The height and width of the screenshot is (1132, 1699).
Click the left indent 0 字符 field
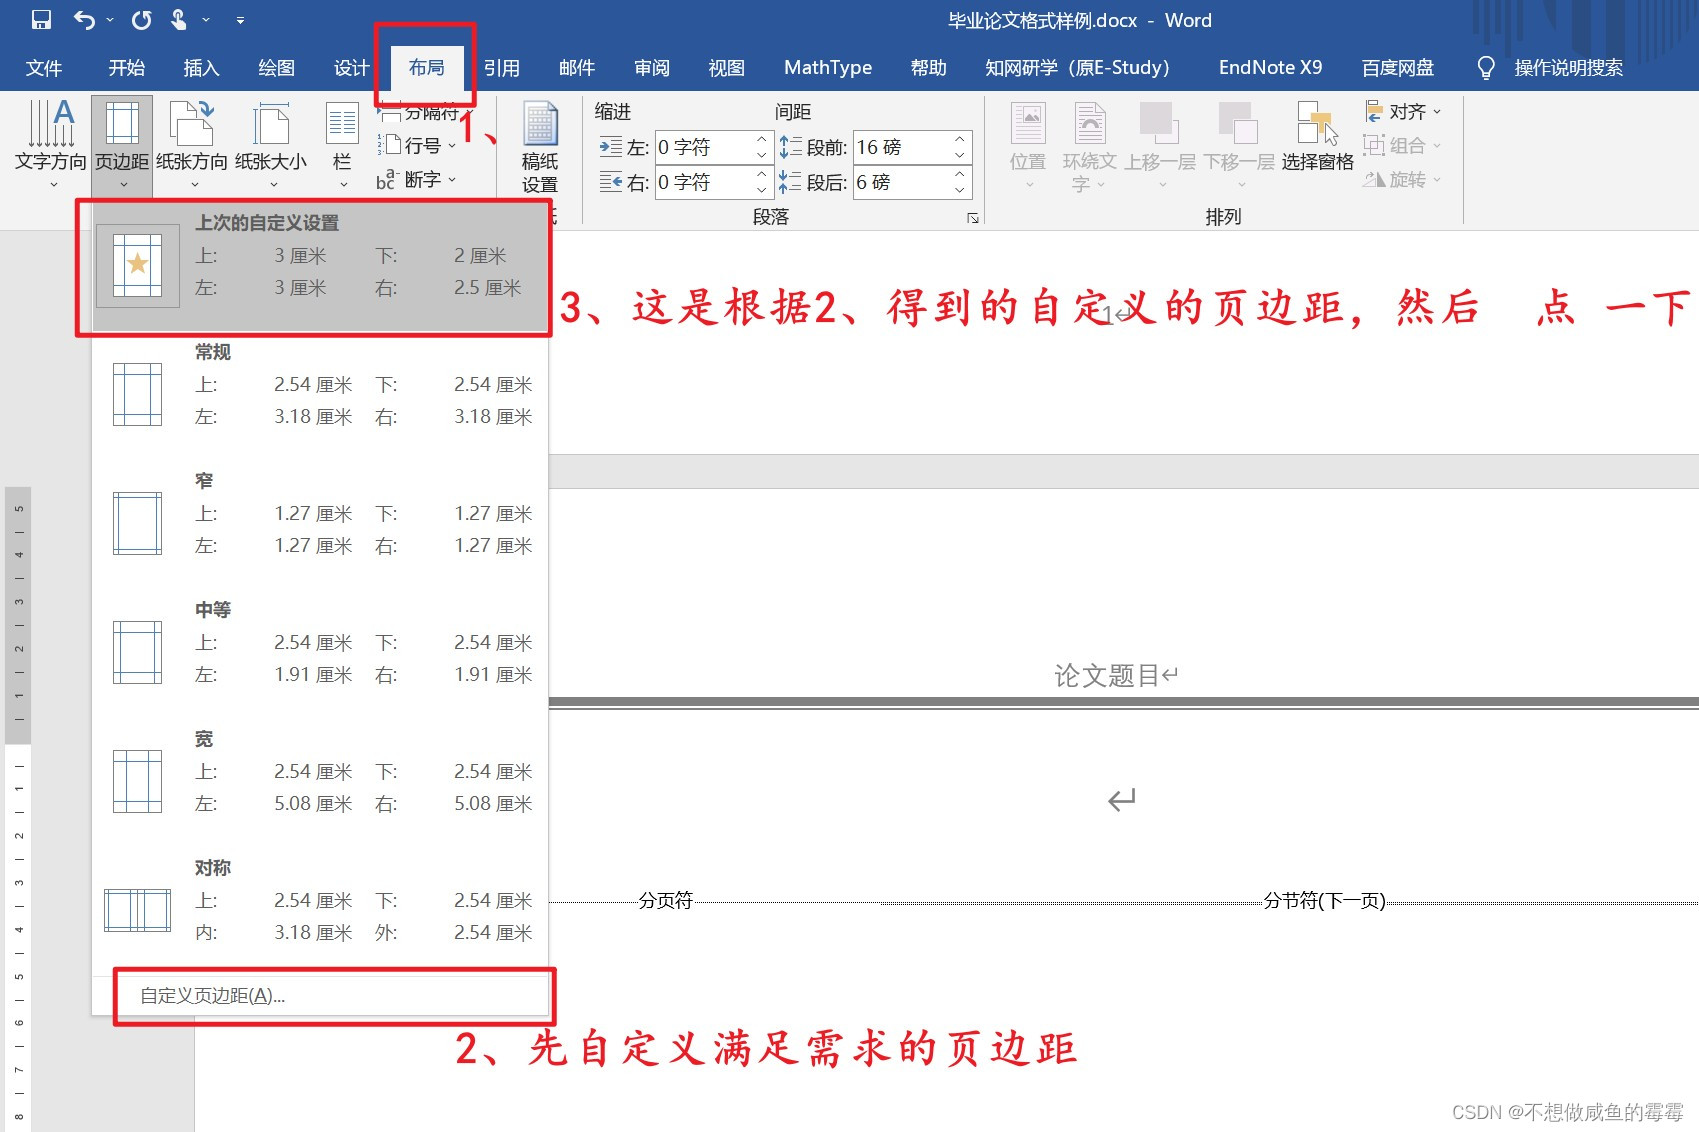[703, 147]
